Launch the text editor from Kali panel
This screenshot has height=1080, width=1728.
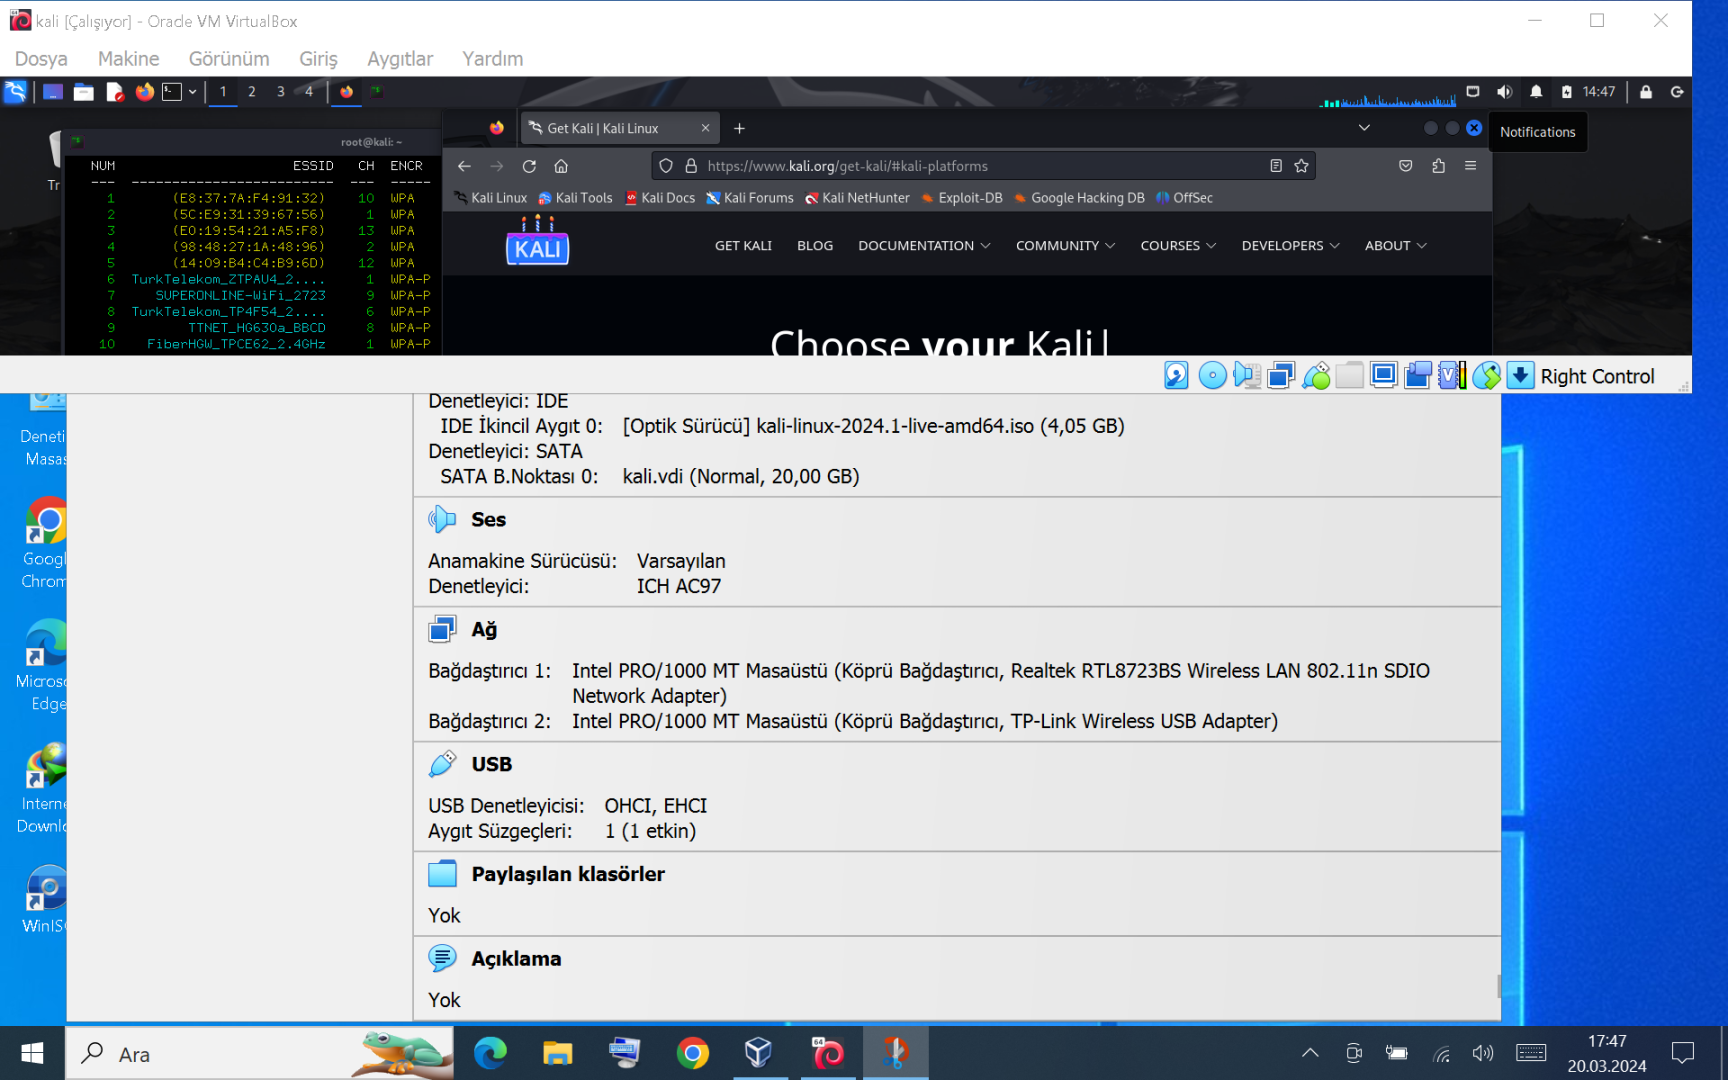(115, 92)
